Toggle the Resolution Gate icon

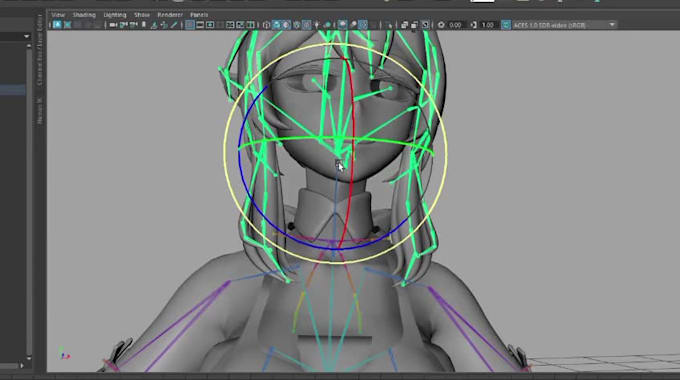[210, 25]
